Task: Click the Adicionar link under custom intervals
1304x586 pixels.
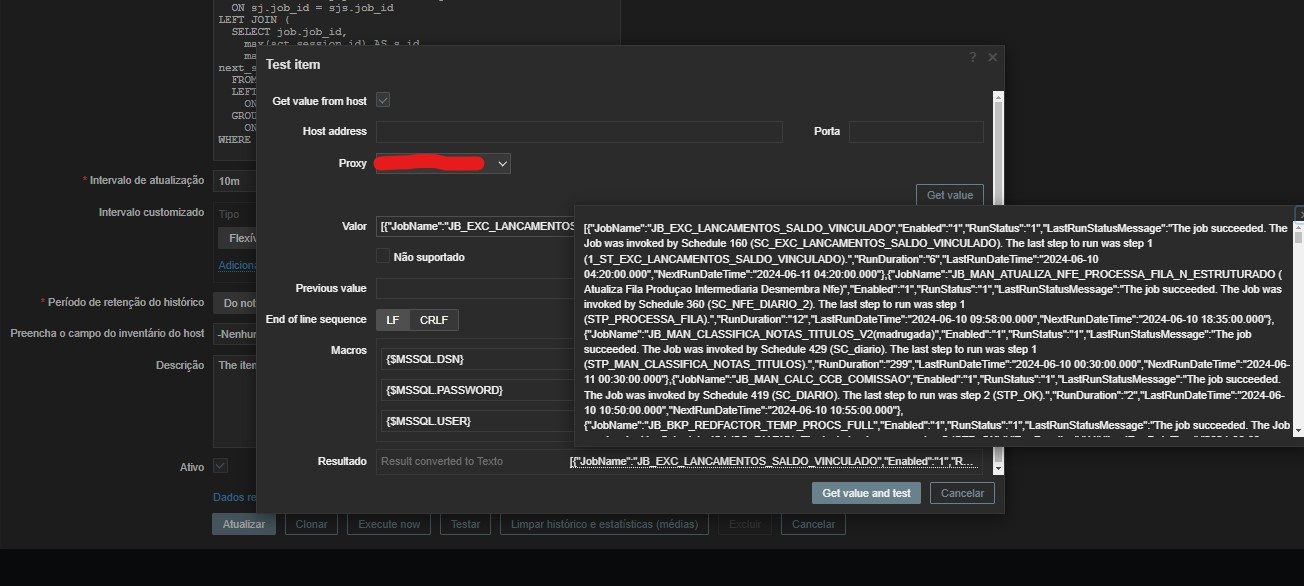Action: [238, 265]
